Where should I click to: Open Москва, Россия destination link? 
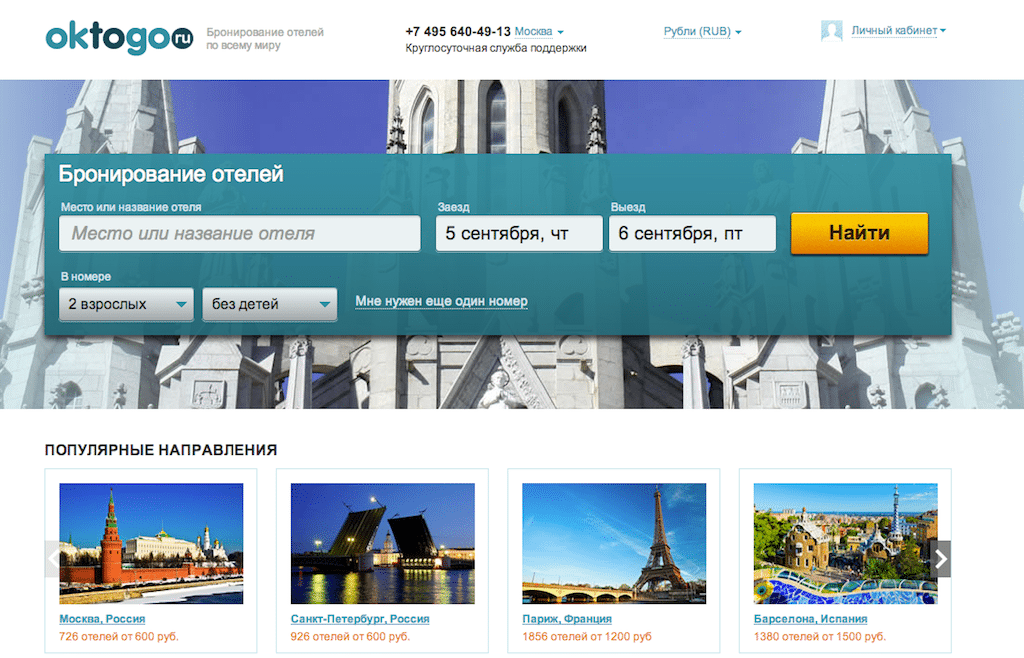[102, 619]
